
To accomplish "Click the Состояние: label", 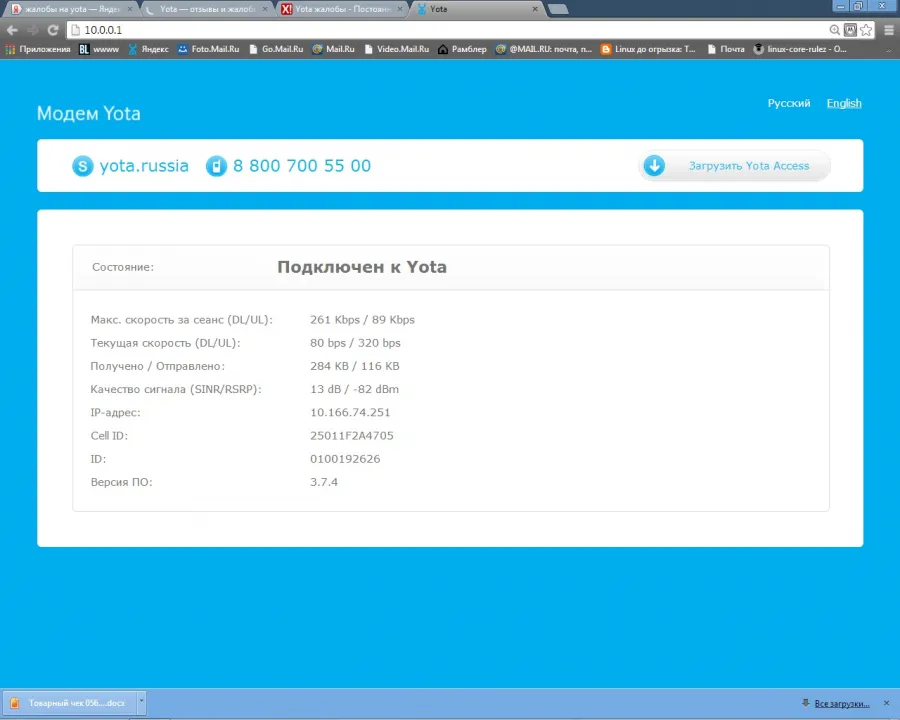I will coord(123,267).
